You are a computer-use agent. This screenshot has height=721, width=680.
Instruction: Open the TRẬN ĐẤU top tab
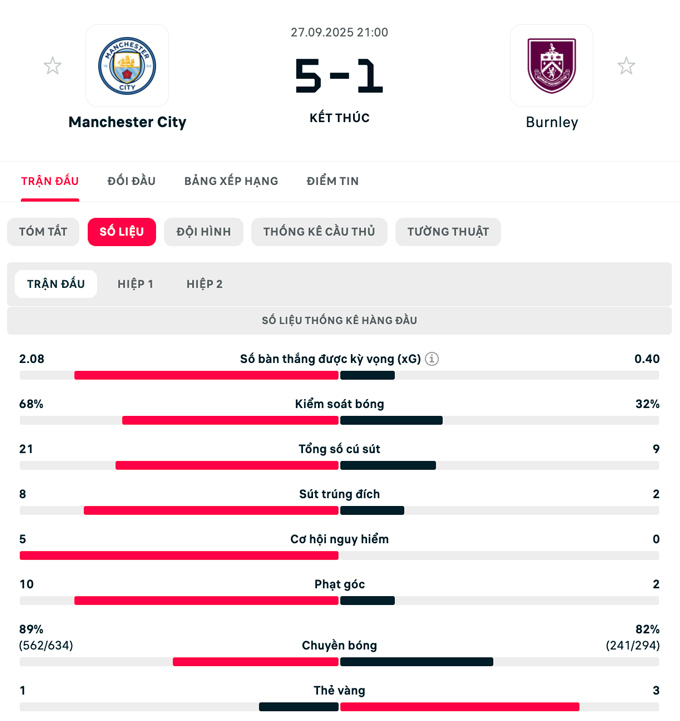click(x=50, y=181)
